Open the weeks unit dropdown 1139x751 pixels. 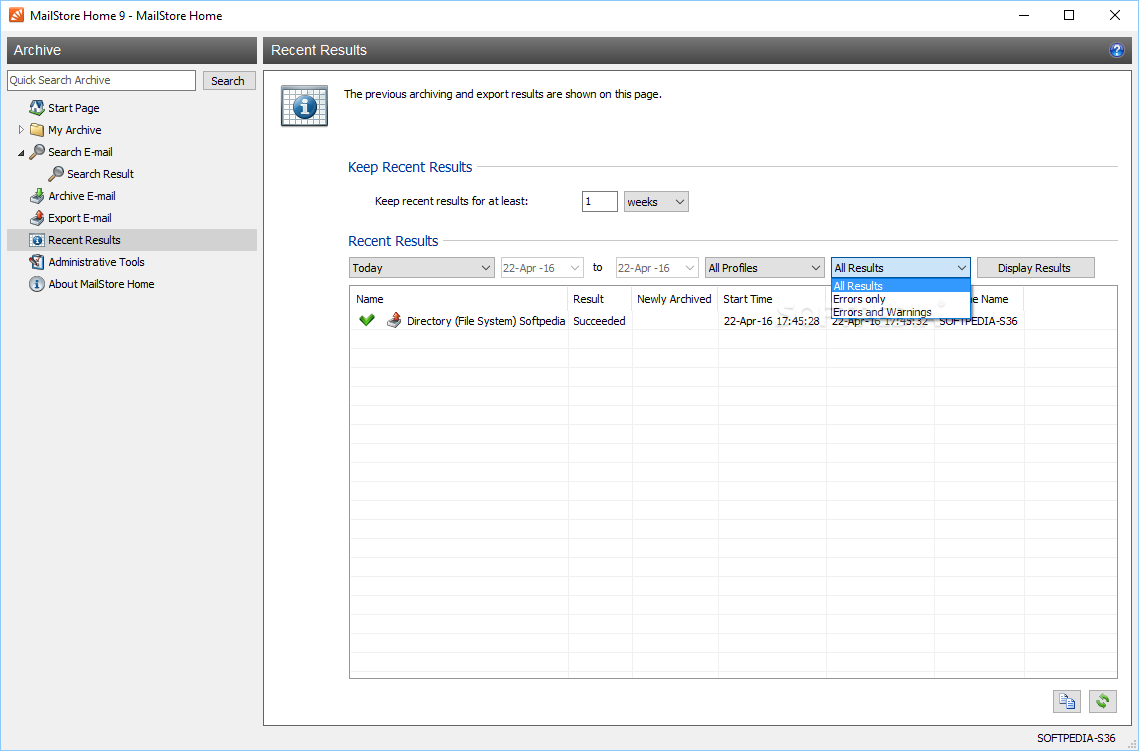[x=656, y=202]
